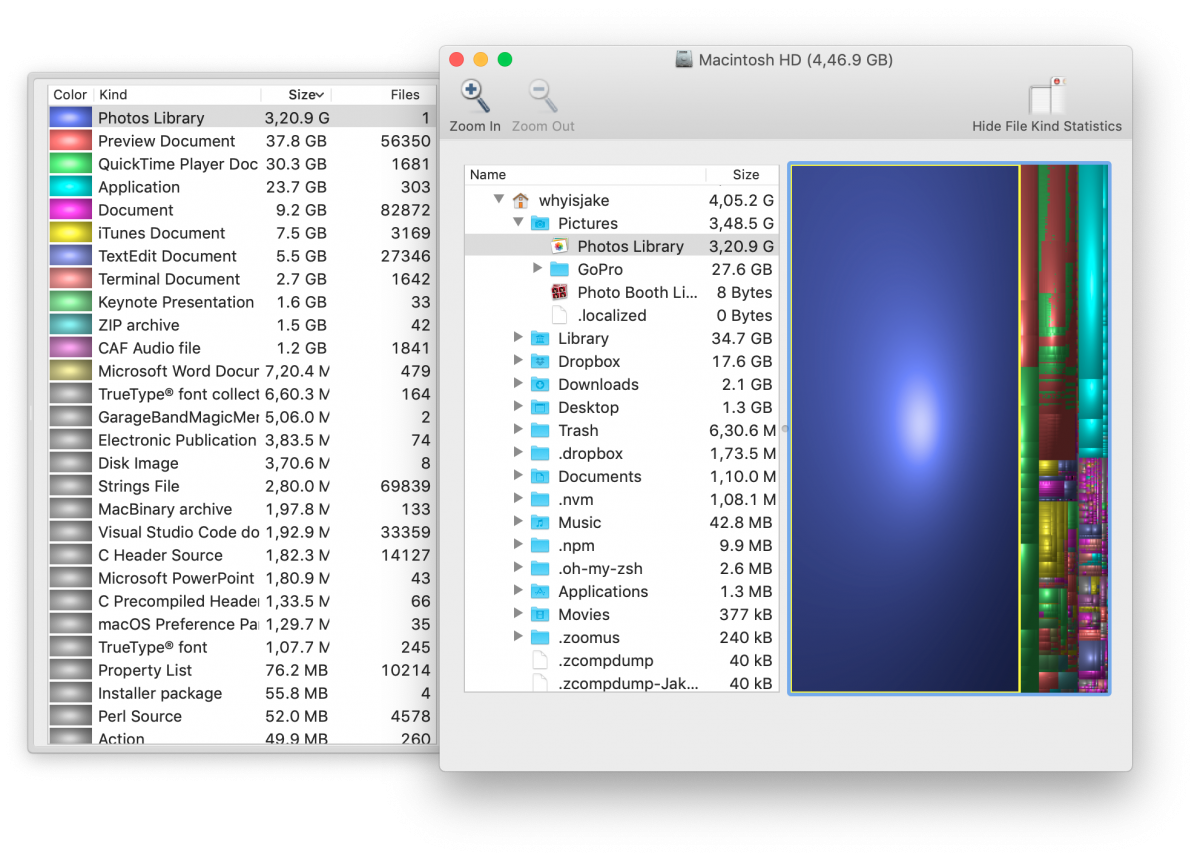Expand the Library folder

[x=517, y=338]
